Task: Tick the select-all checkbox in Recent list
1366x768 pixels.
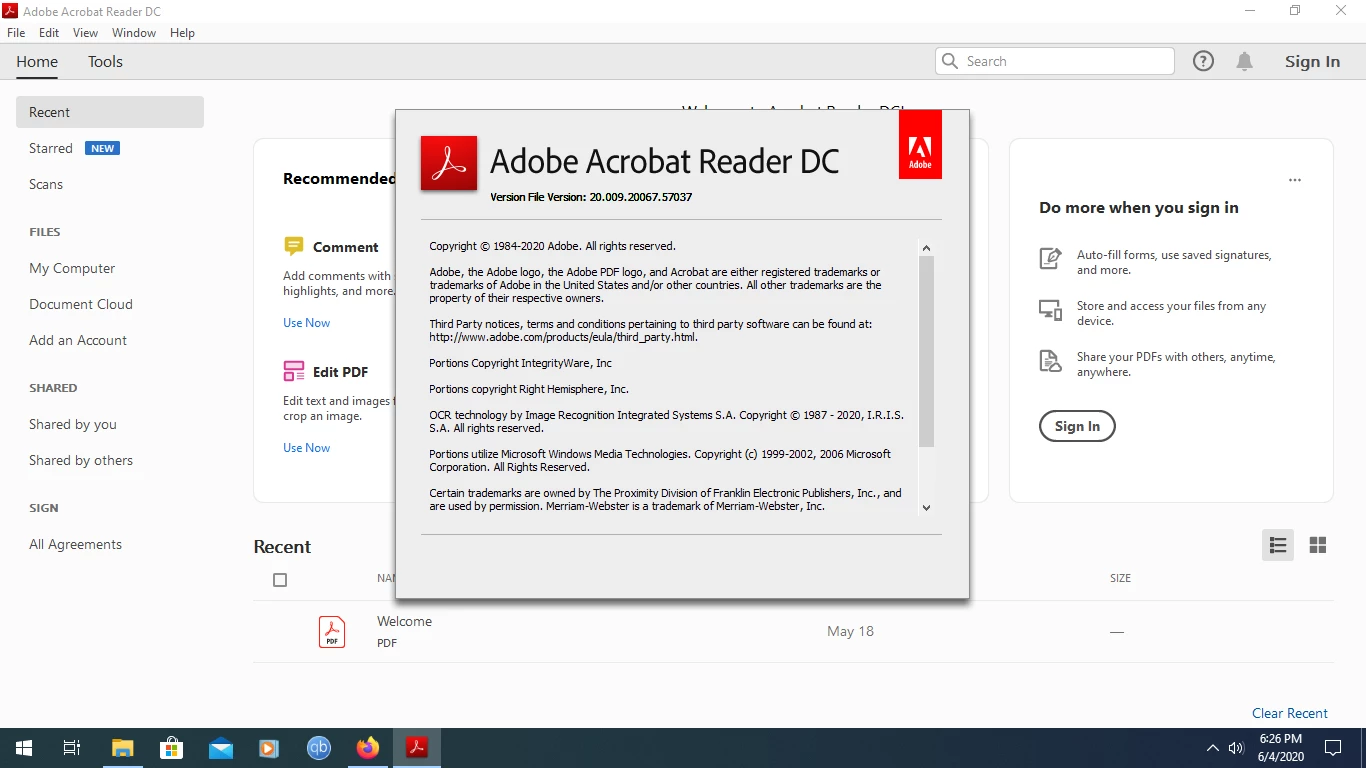Action: (x=280, y=580)
